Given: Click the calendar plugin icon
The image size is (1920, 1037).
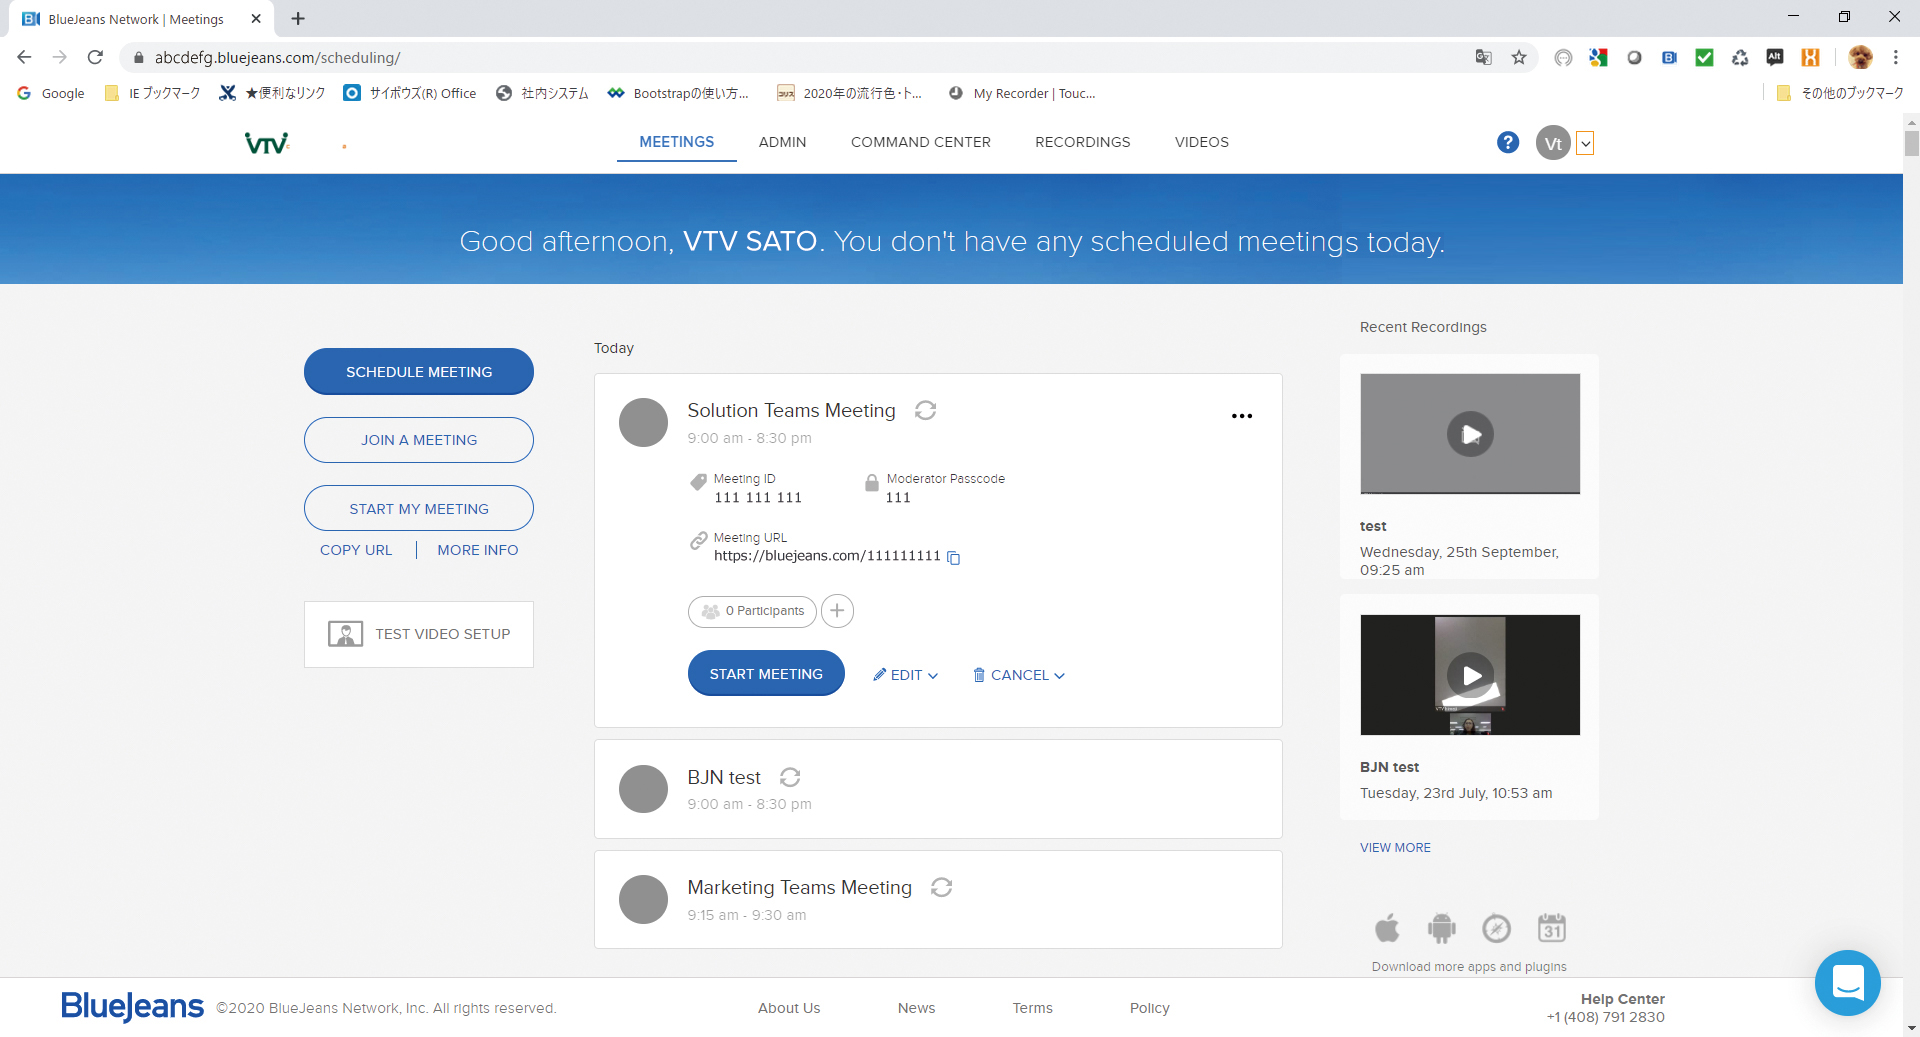Looking at the screenshot, I should (x=1552, y=928).
